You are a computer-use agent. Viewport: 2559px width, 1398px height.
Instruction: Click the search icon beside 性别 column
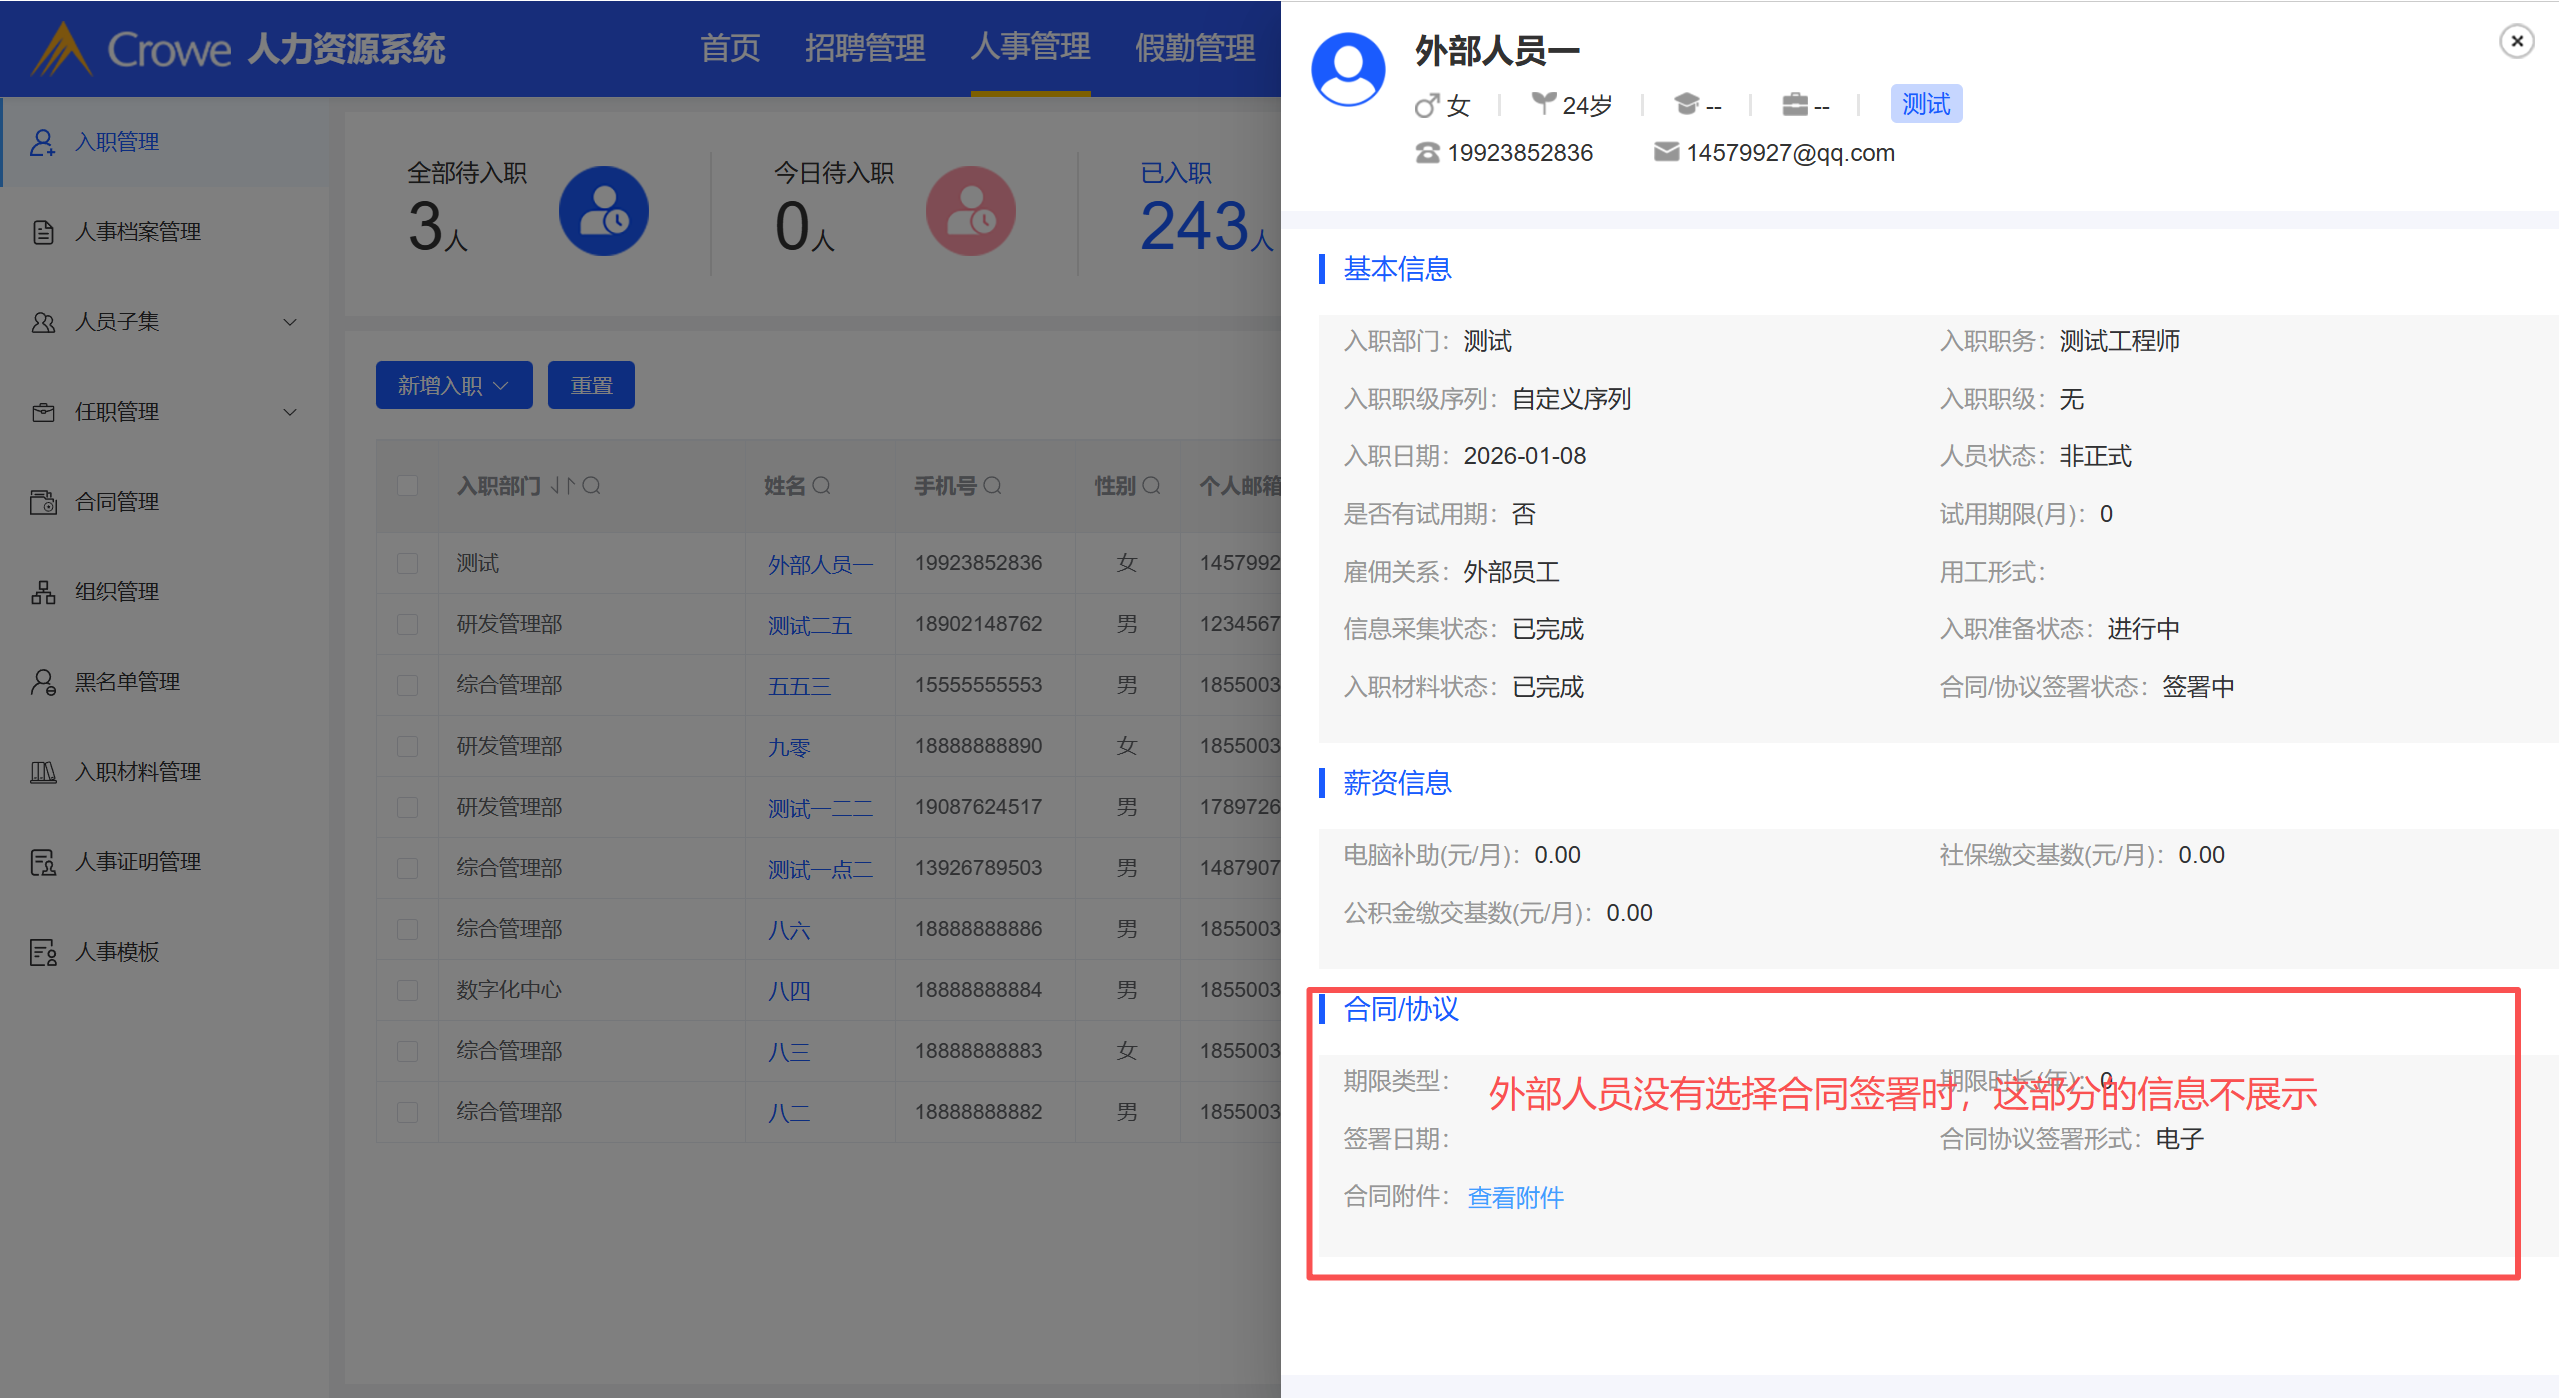pos(1151,486)
